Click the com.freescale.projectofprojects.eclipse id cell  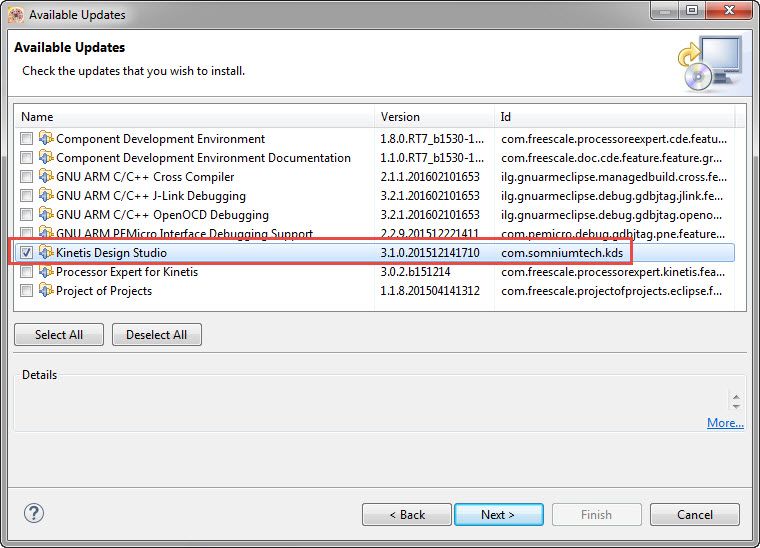[612, 291]
